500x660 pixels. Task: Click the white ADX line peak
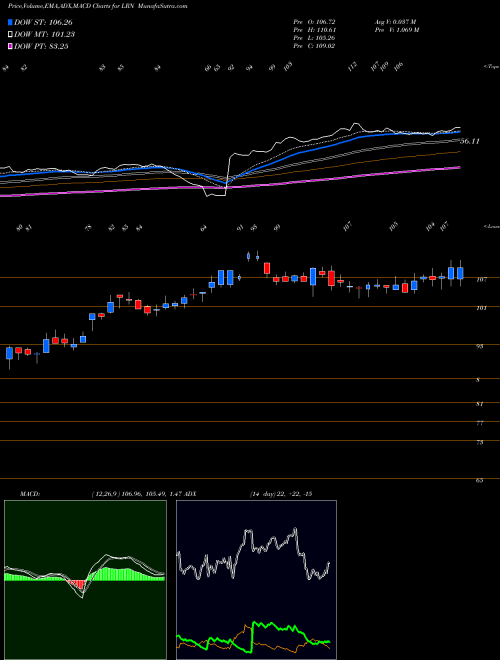[295, 530]
